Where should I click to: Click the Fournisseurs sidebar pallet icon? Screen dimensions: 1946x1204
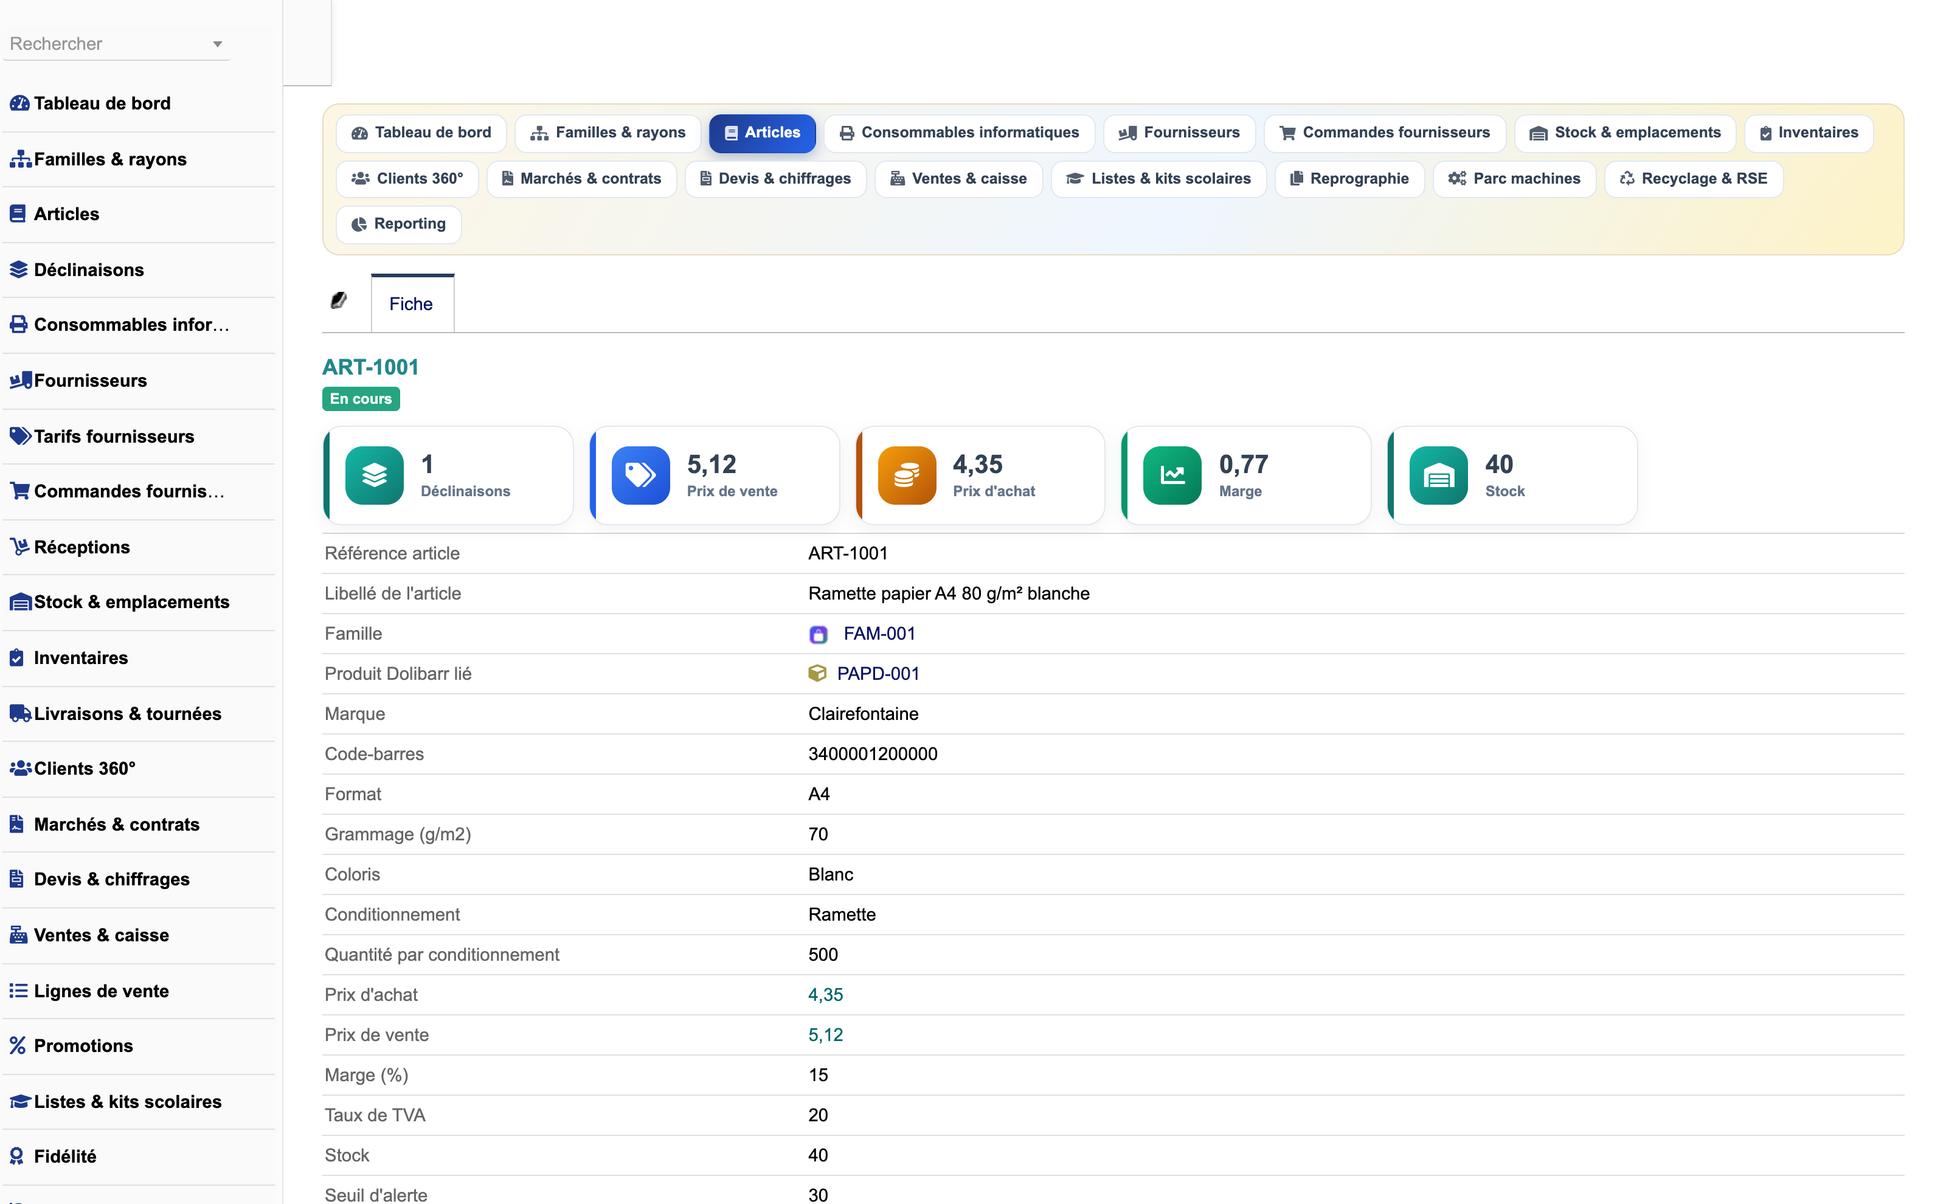[x=20, y=380]
